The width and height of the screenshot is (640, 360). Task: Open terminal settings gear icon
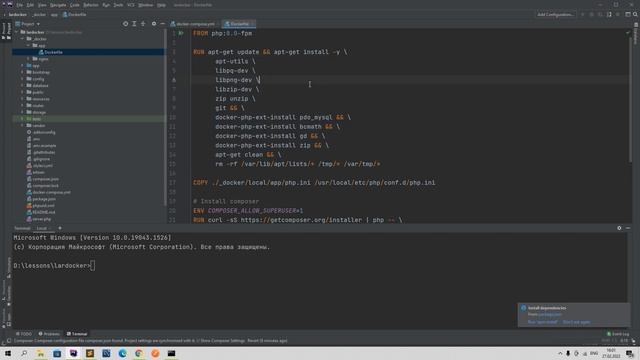point(619,228)
